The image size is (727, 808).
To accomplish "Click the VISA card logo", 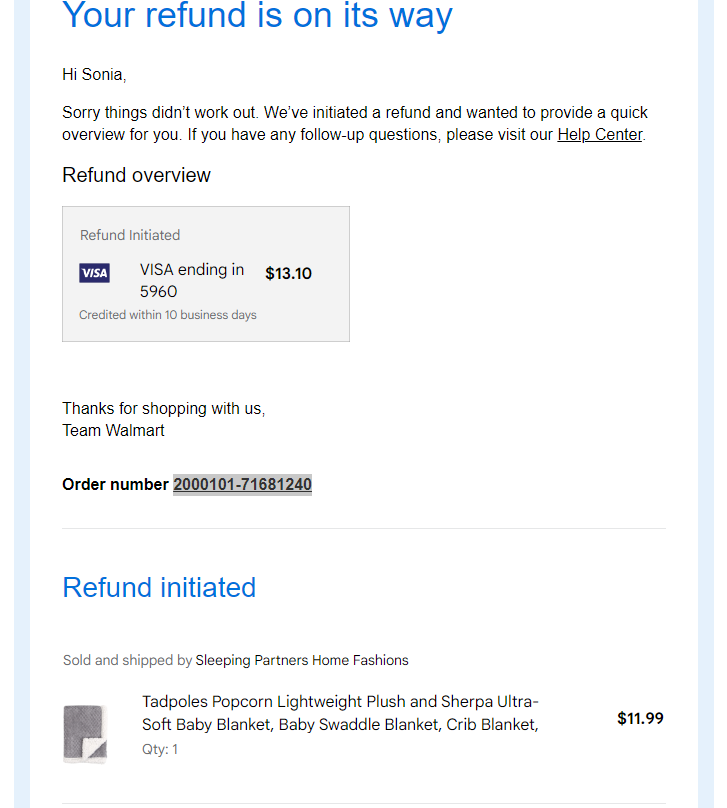I will click(x=94, y=273).
